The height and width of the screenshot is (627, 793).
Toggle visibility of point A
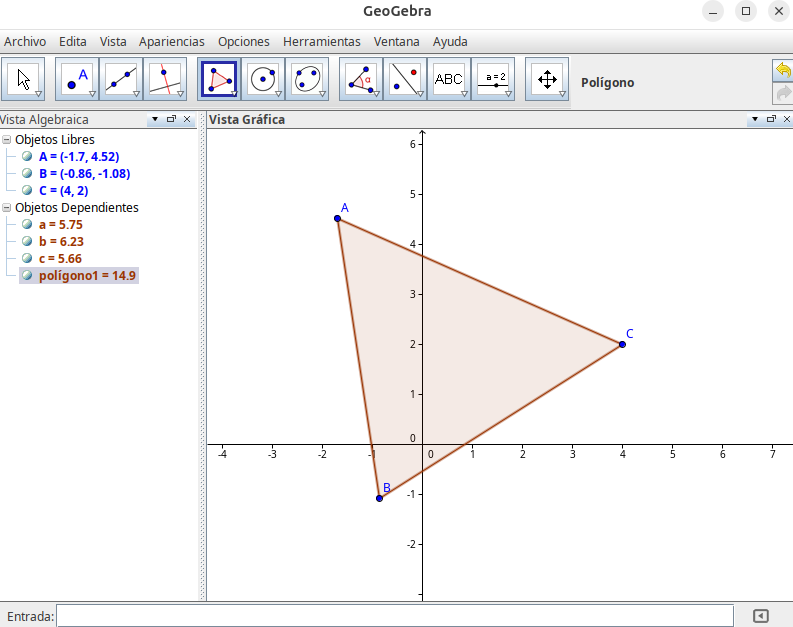click(x=27, y=157)
